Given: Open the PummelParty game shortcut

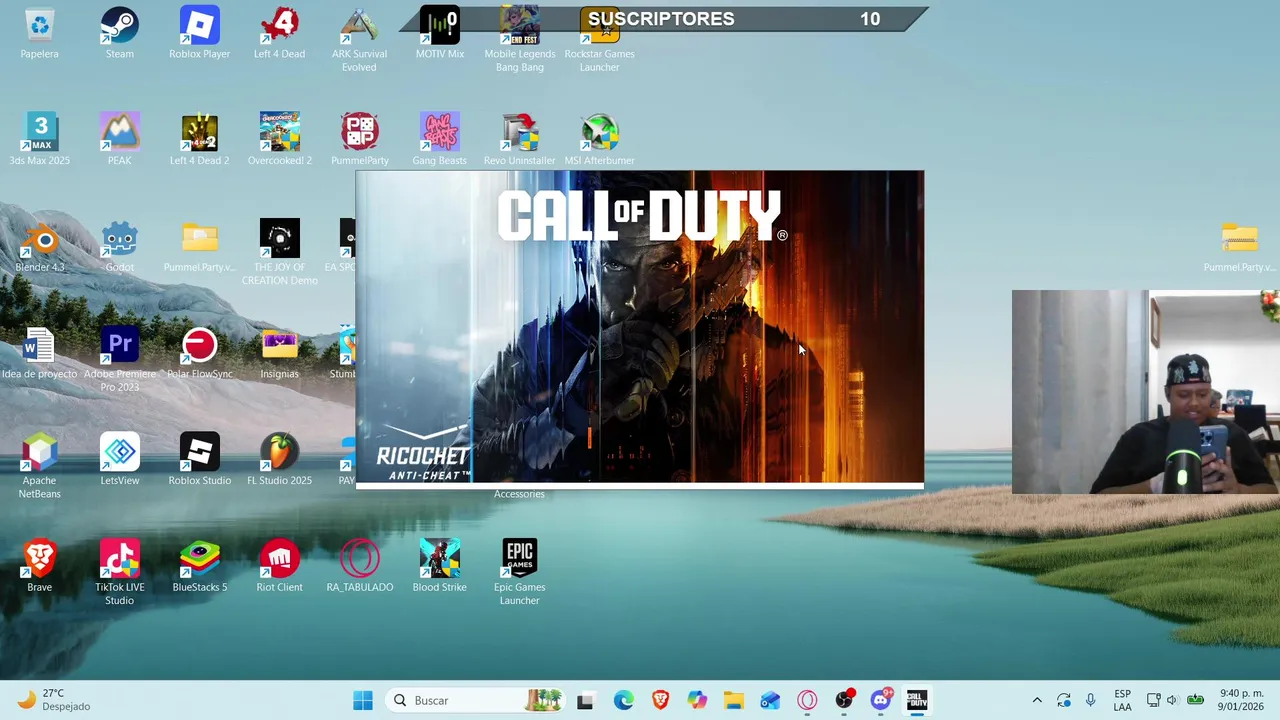Looking at the screenshot, I should (x=359, y=140).
